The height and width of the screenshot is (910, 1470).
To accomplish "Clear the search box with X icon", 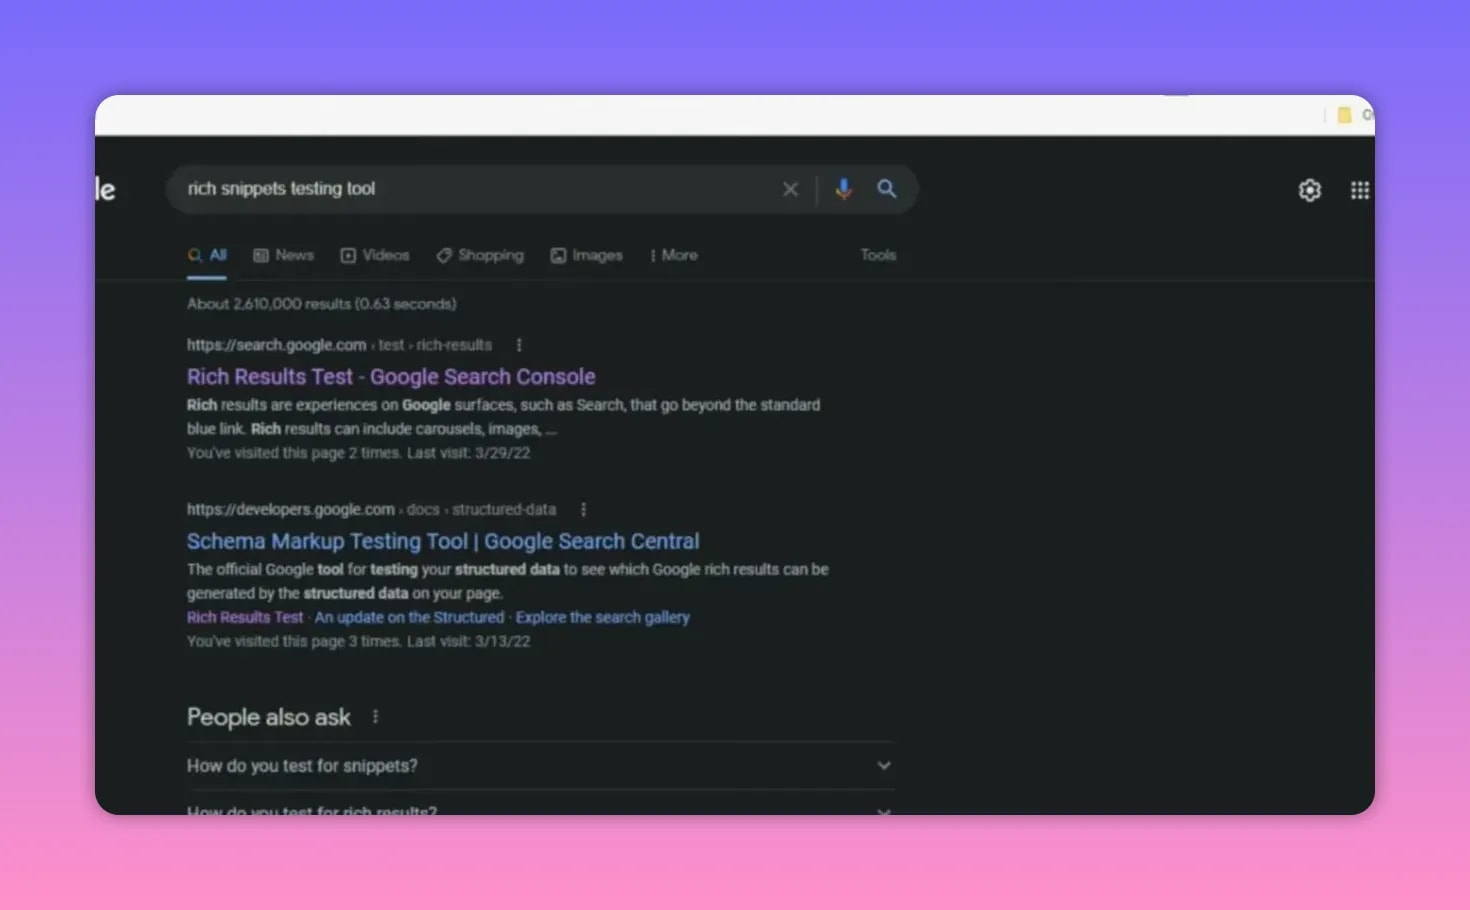I will click(790, 189).
